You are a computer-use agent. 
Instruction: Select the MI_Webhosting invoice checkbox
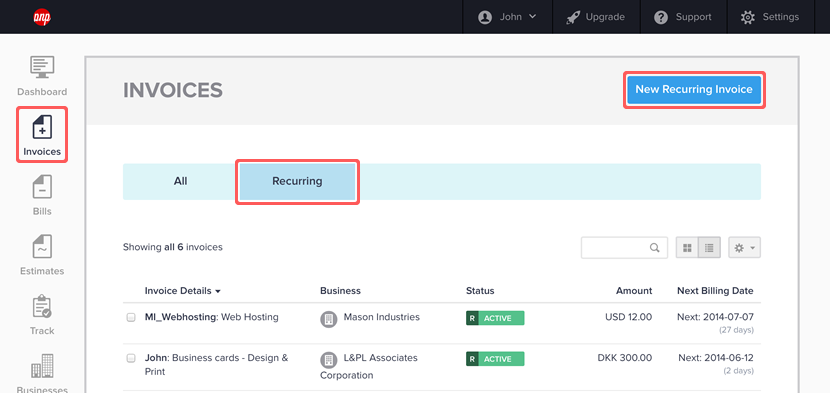[x=131, y=318]
